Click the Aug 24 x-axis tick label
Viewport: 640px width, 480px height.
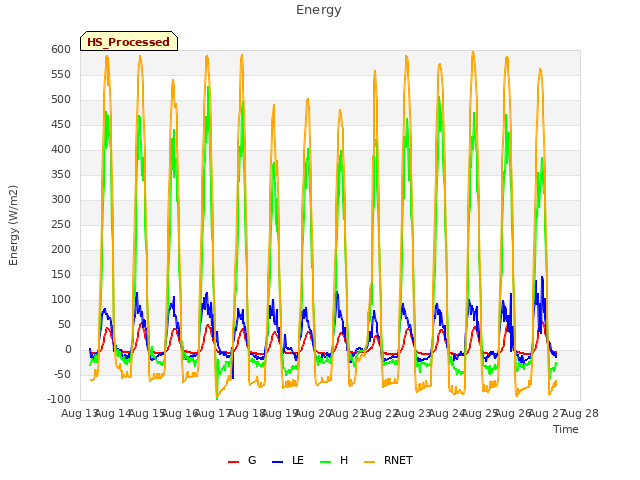447,413
